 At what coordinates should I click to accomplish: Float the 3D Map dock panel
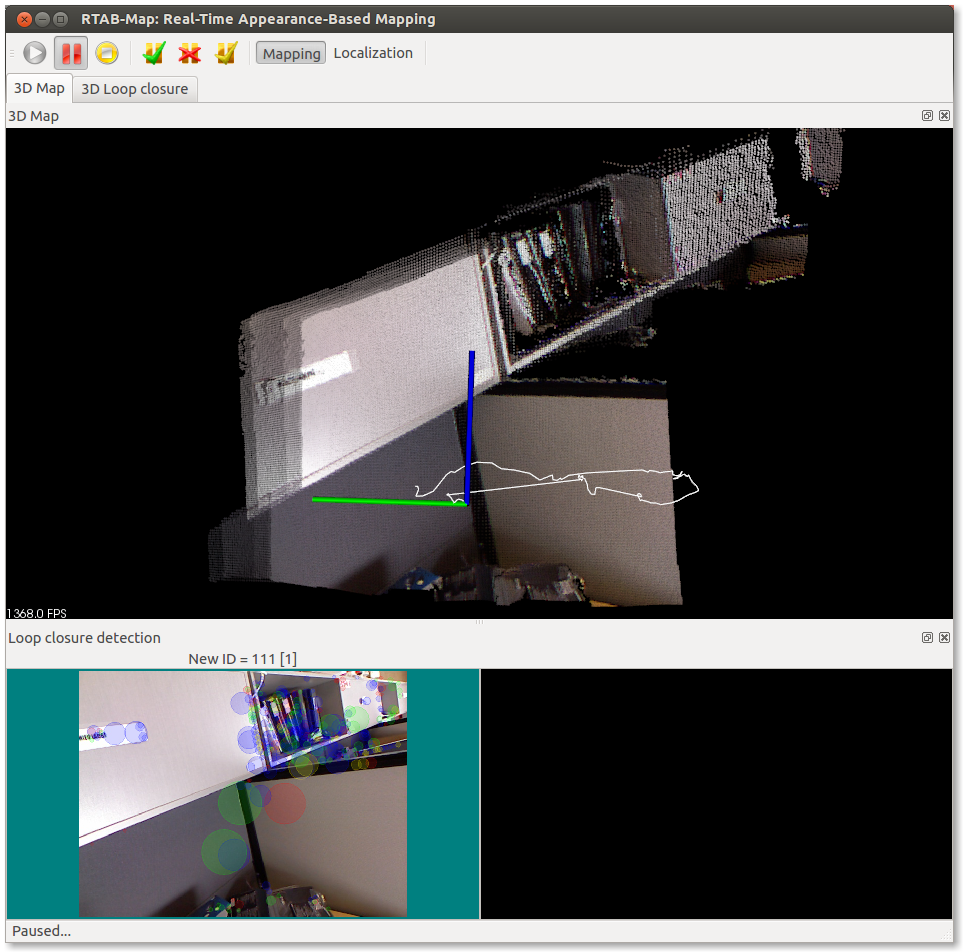click(927, 116)
